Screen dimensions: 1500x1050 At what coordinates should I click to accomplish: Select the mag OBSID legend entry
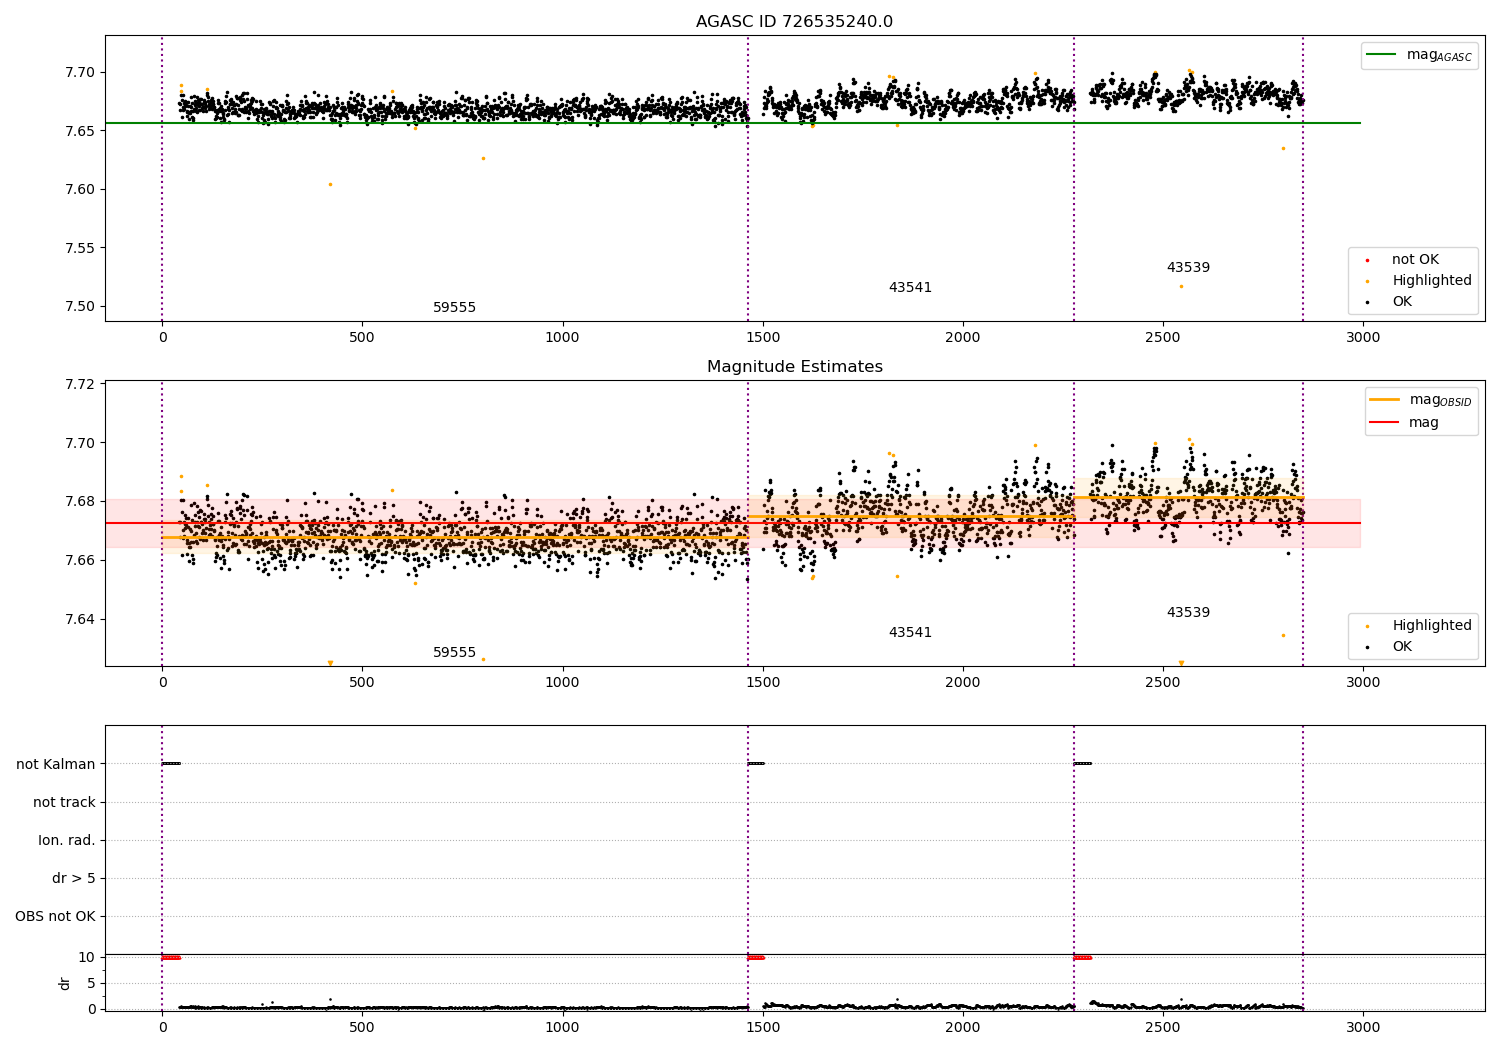click(x=1421, y=400)
